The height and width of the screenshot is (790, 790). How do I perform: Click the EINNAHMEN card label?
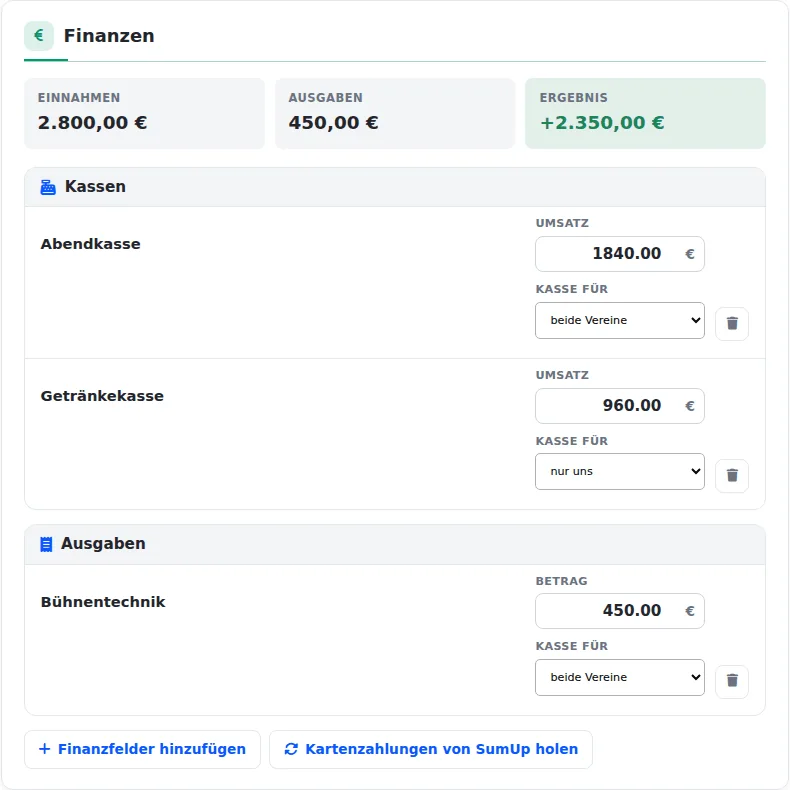tap(79, 97)
